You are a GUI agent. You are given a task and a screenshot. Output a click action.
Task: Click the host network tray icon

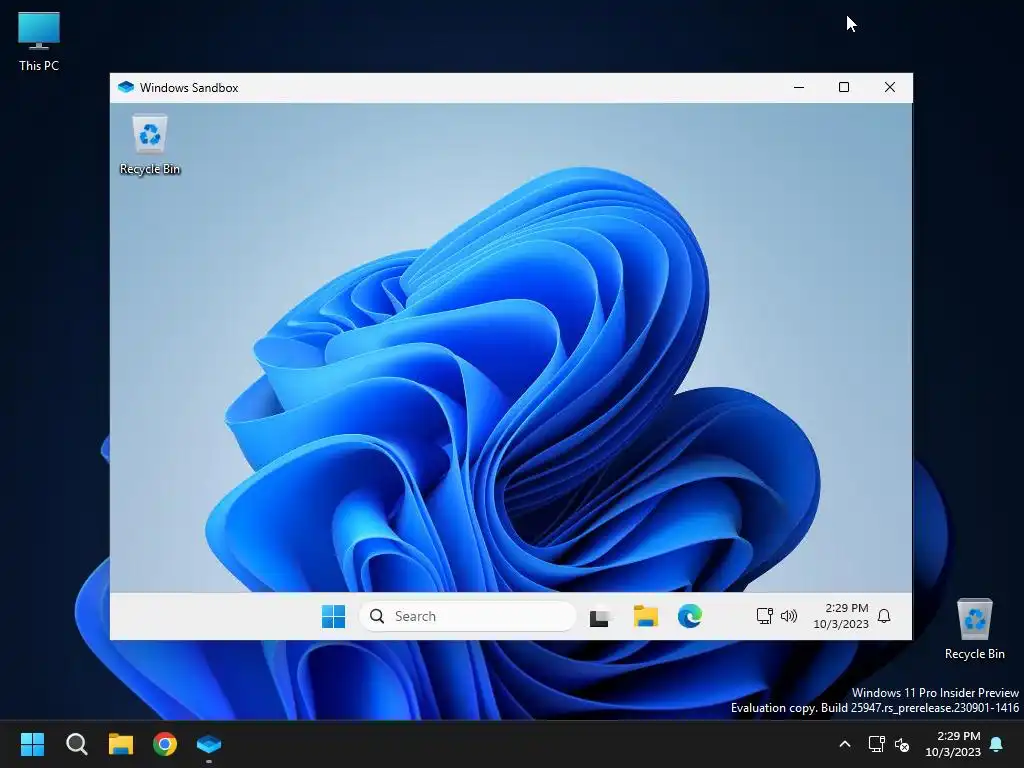(876, 744)
